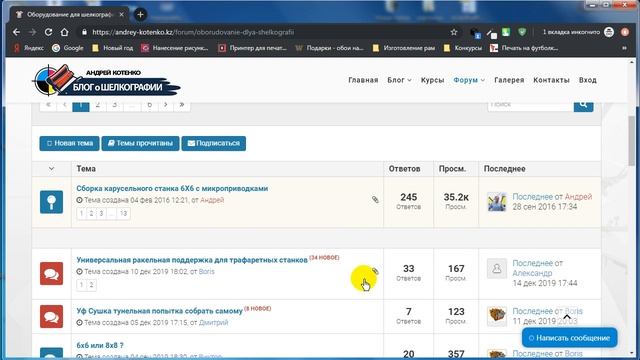Go to pagination page 3
640x360 pixels.
point(115,105)
